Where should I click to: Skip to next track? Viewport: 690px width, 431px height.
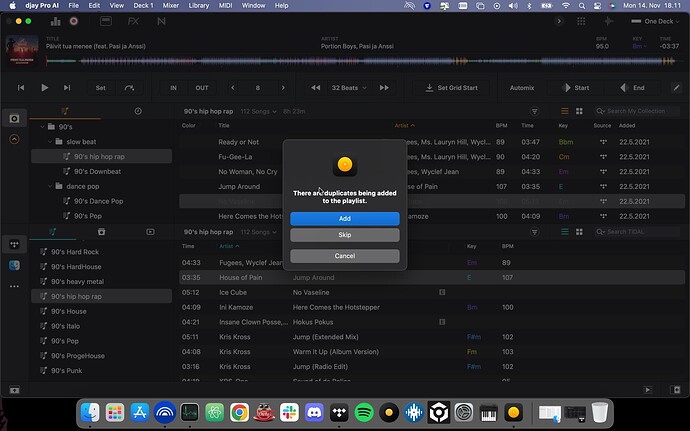67,88
